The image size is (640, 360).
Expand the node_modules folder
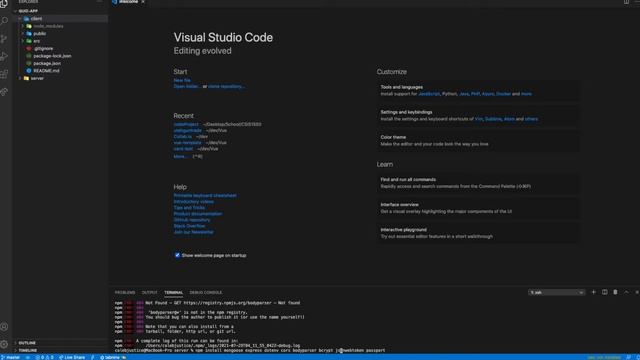pyautogui.click(x=23, y=26)
